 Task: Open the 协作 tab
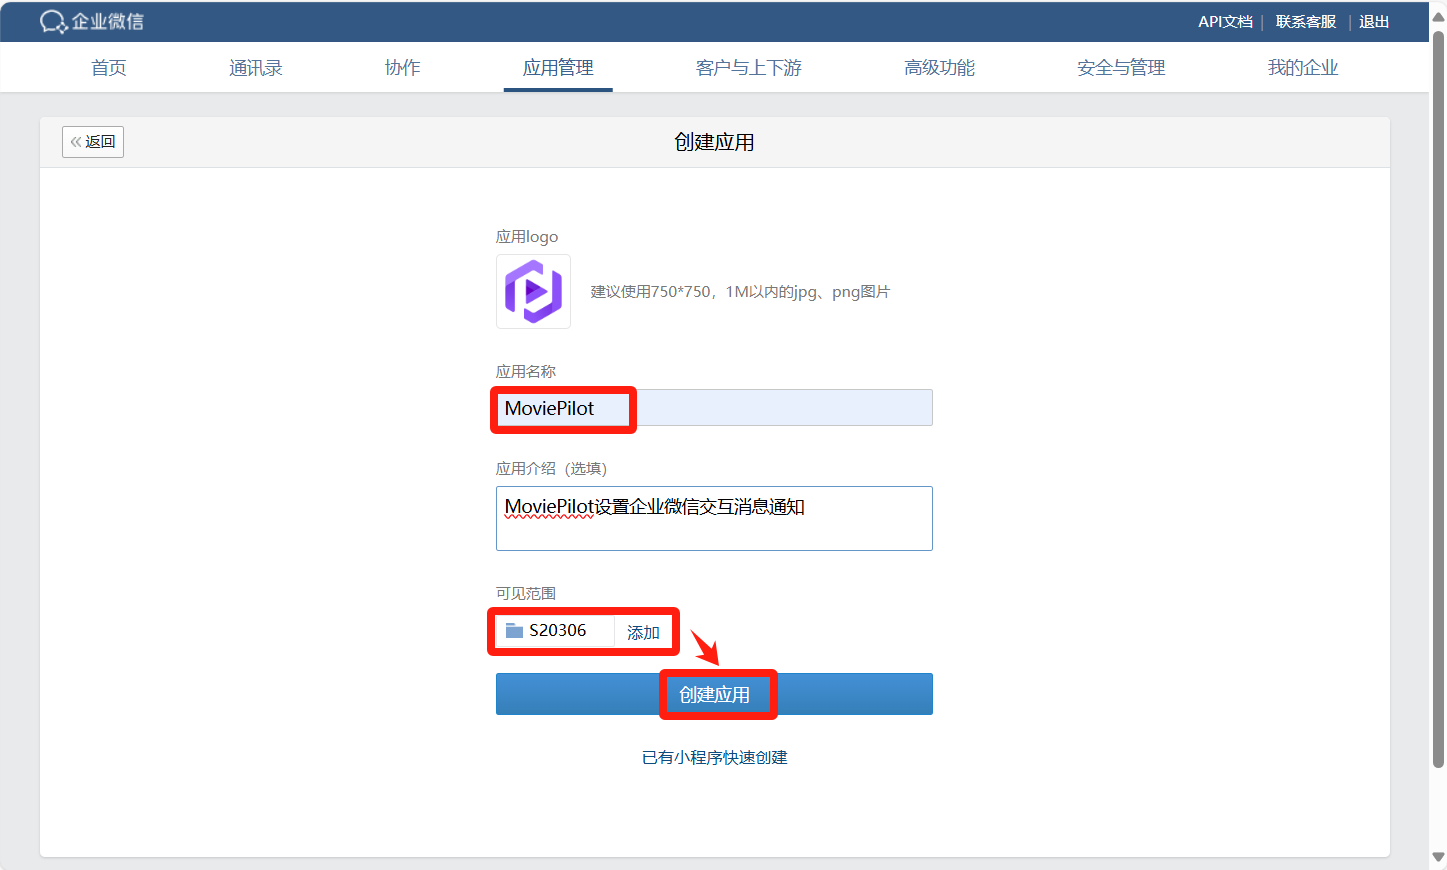click(402, 68)
